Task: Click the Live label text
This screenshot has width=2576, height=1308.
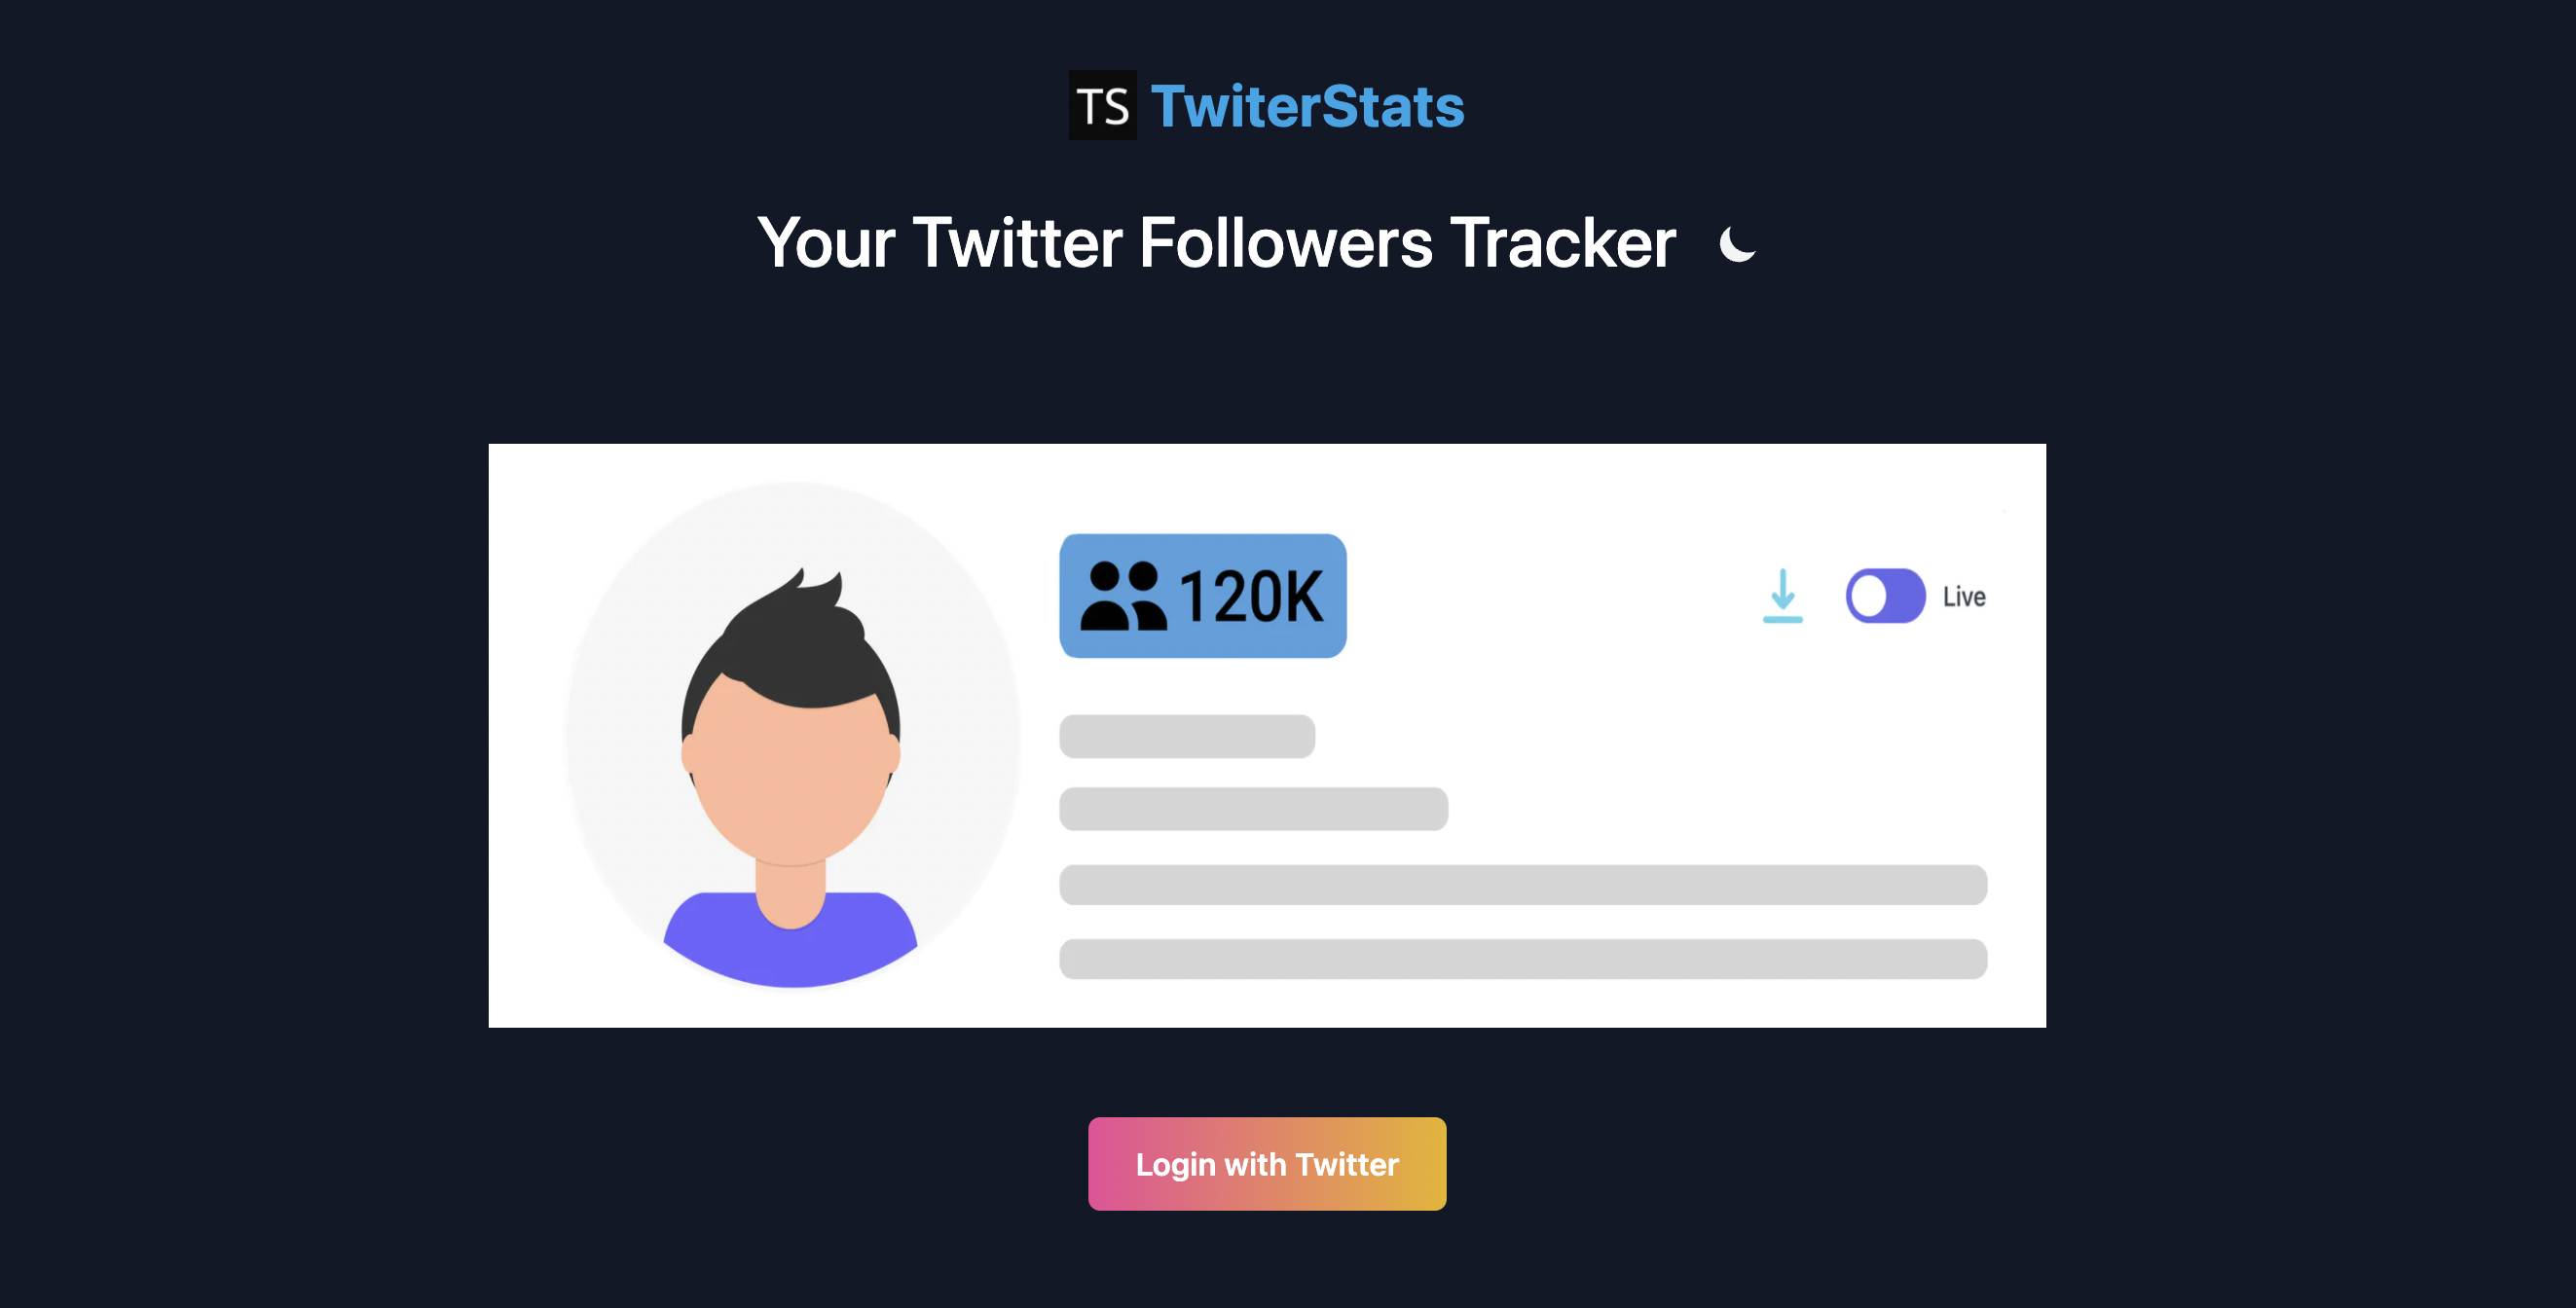Action: click(x=1964, y=597)
